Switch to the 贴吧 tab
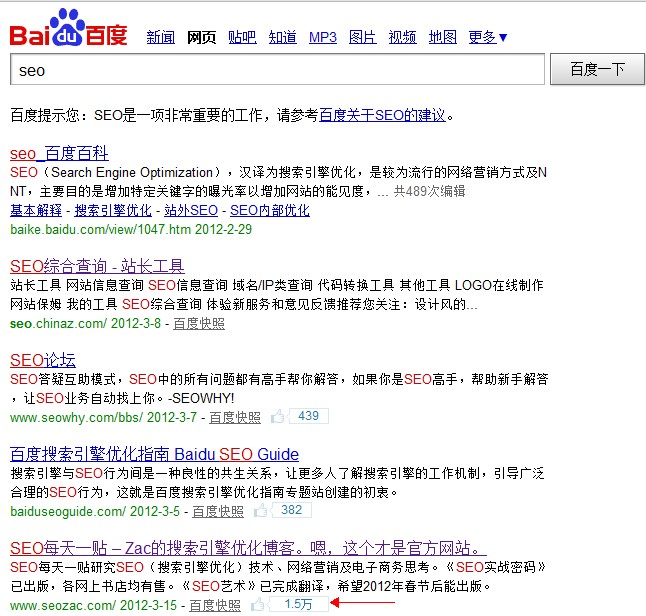Viewport: 646px width, 616px height. tap(242, 37)
